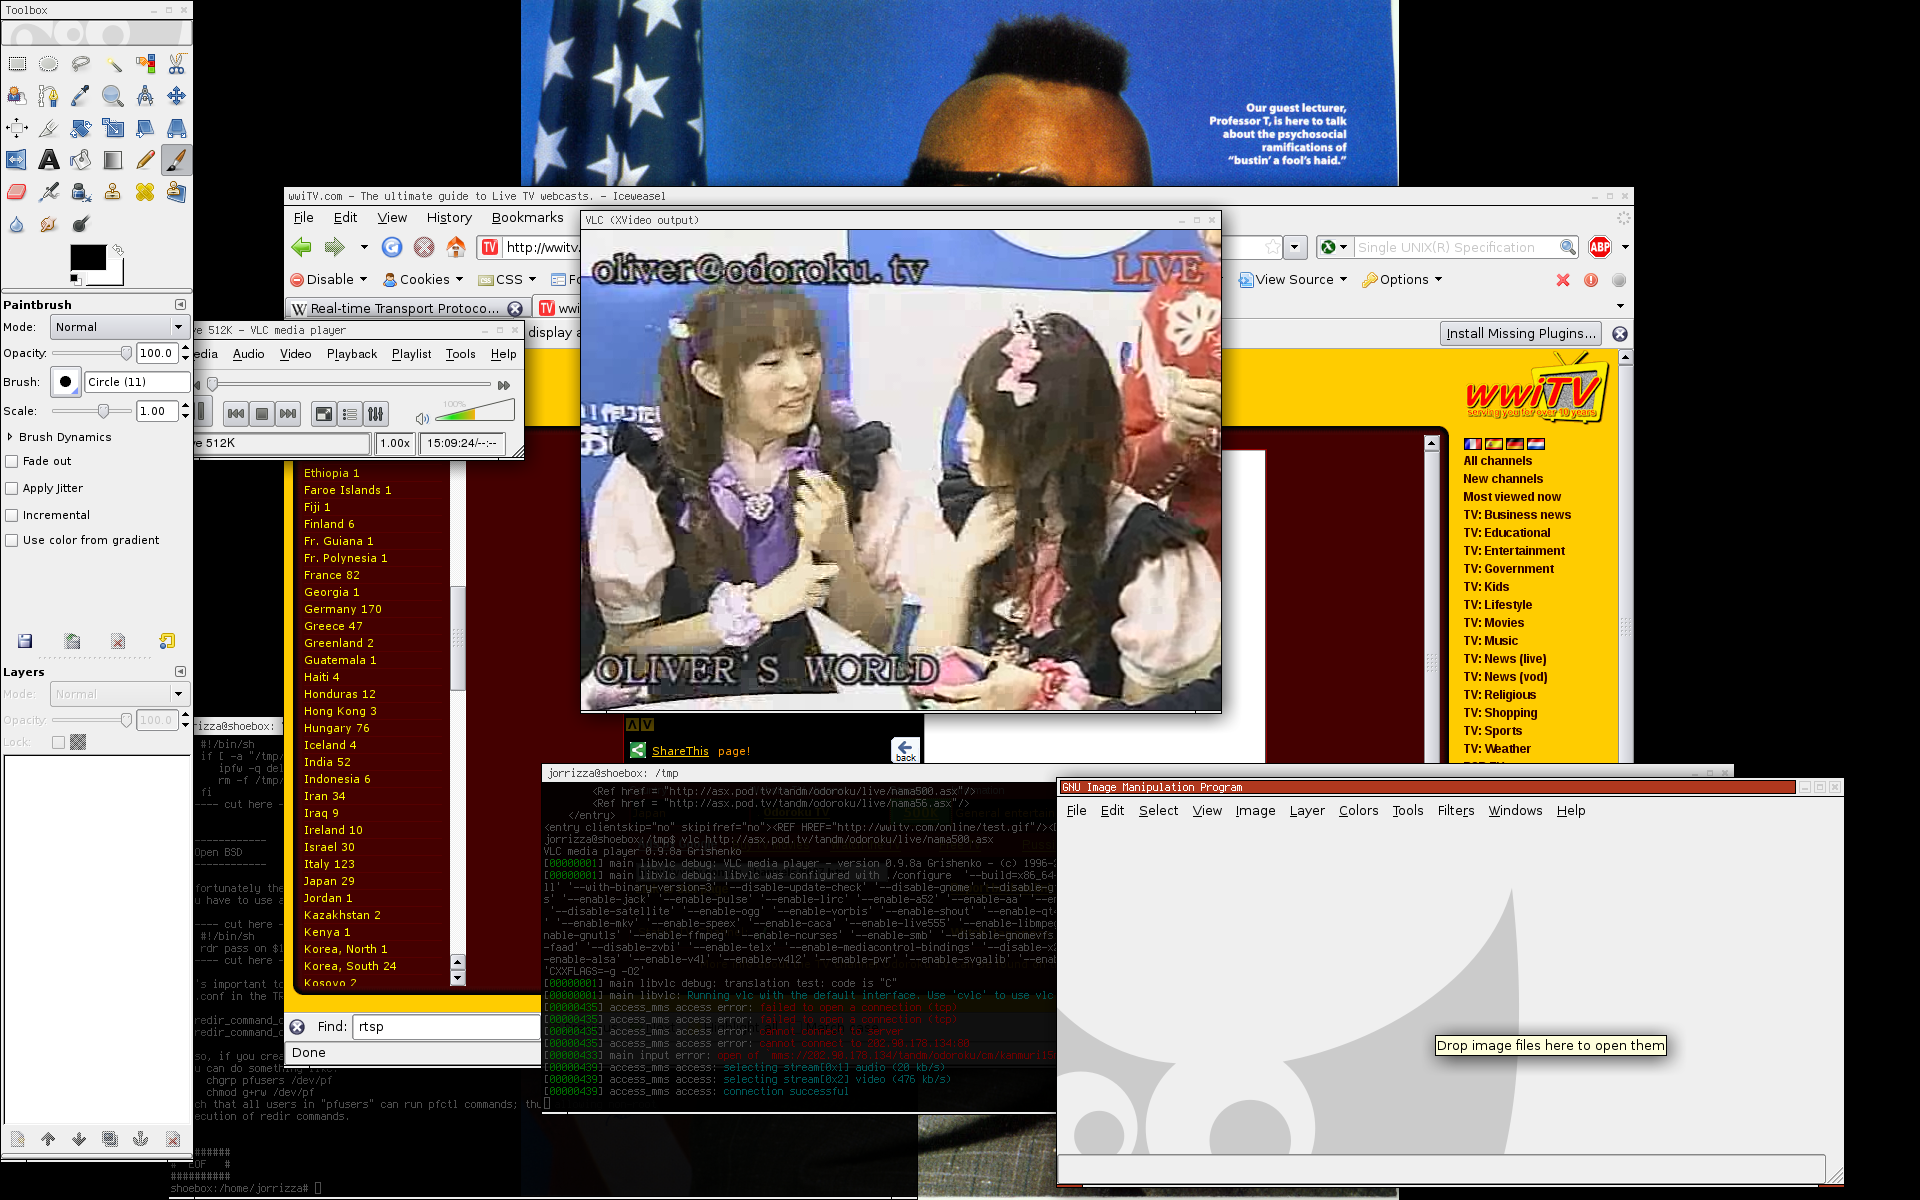
Task: Select the Paths pen tool
Action: tap(48, 96)
